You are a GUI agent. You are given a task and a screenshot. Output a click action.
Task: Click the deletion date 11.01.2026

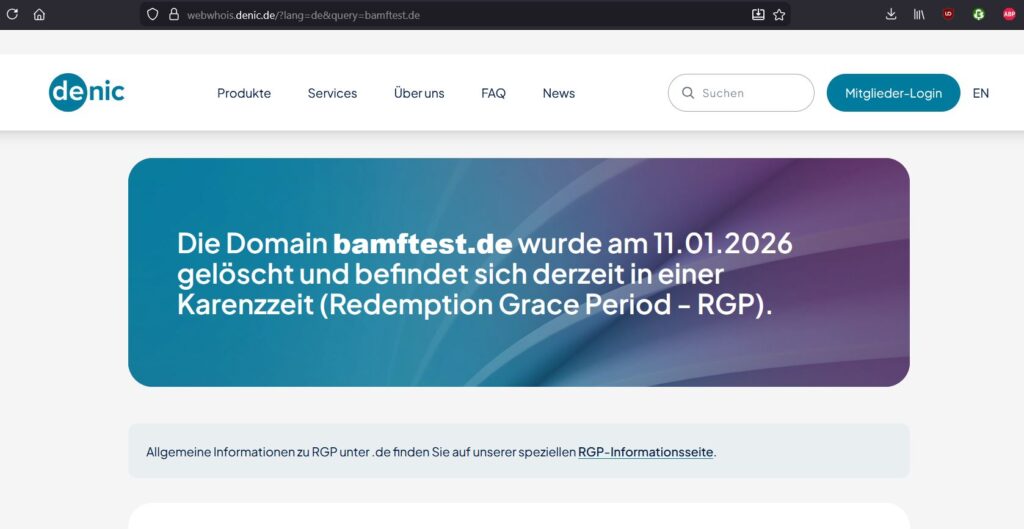[723, 244]
